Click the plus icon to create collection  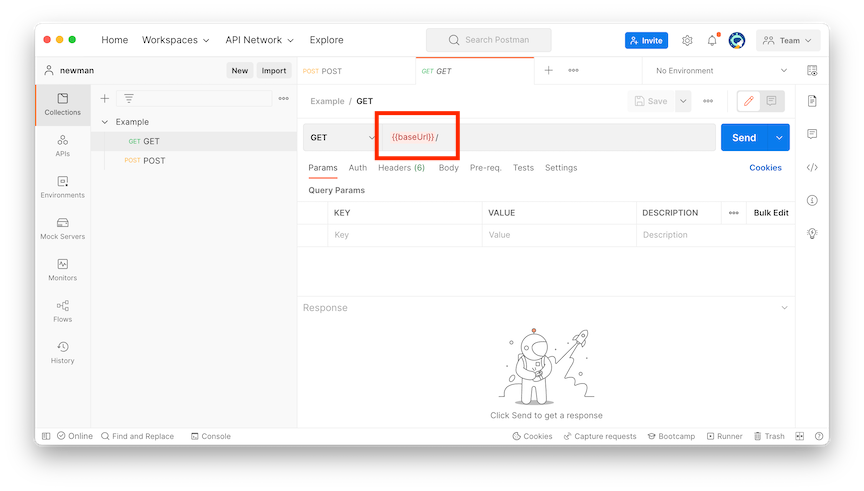pos(105,99)
